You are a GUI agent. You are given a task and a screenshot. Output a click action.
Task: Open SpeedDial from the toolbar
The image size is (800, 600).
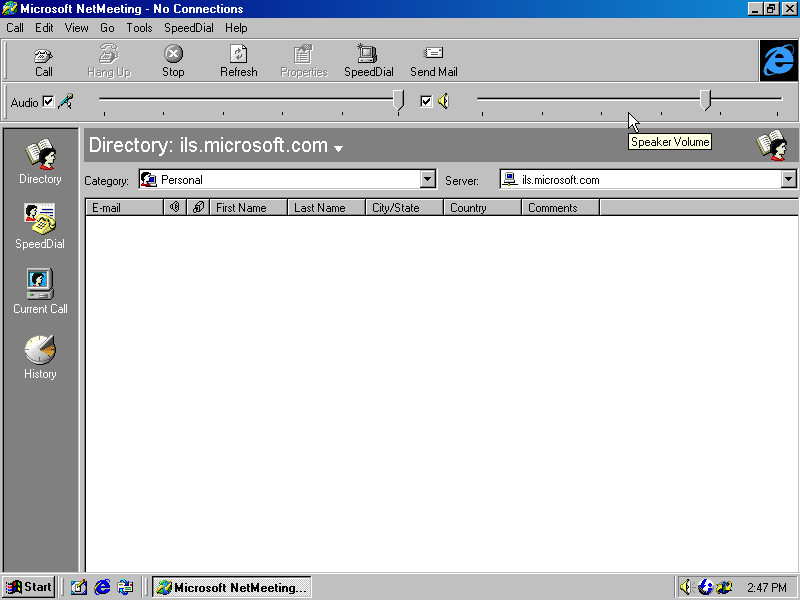coord(368,61)
